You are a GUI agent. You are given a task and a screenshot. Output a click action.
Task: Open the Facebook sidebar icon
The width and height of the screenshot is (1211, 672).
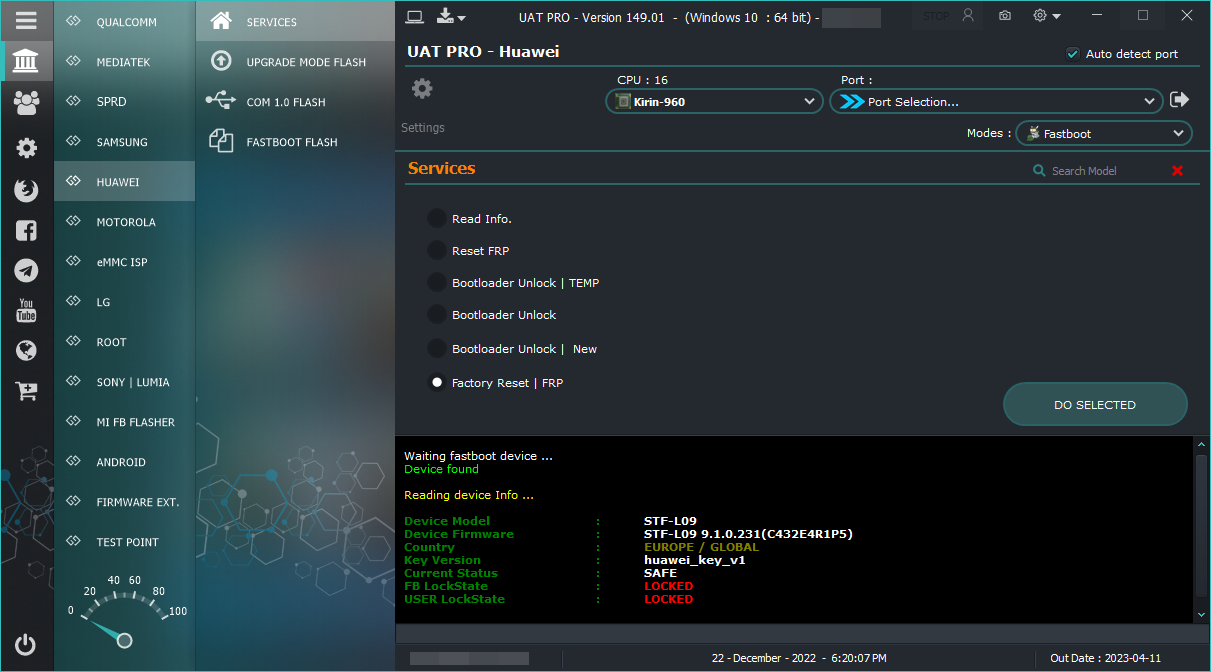click(26, 231)
